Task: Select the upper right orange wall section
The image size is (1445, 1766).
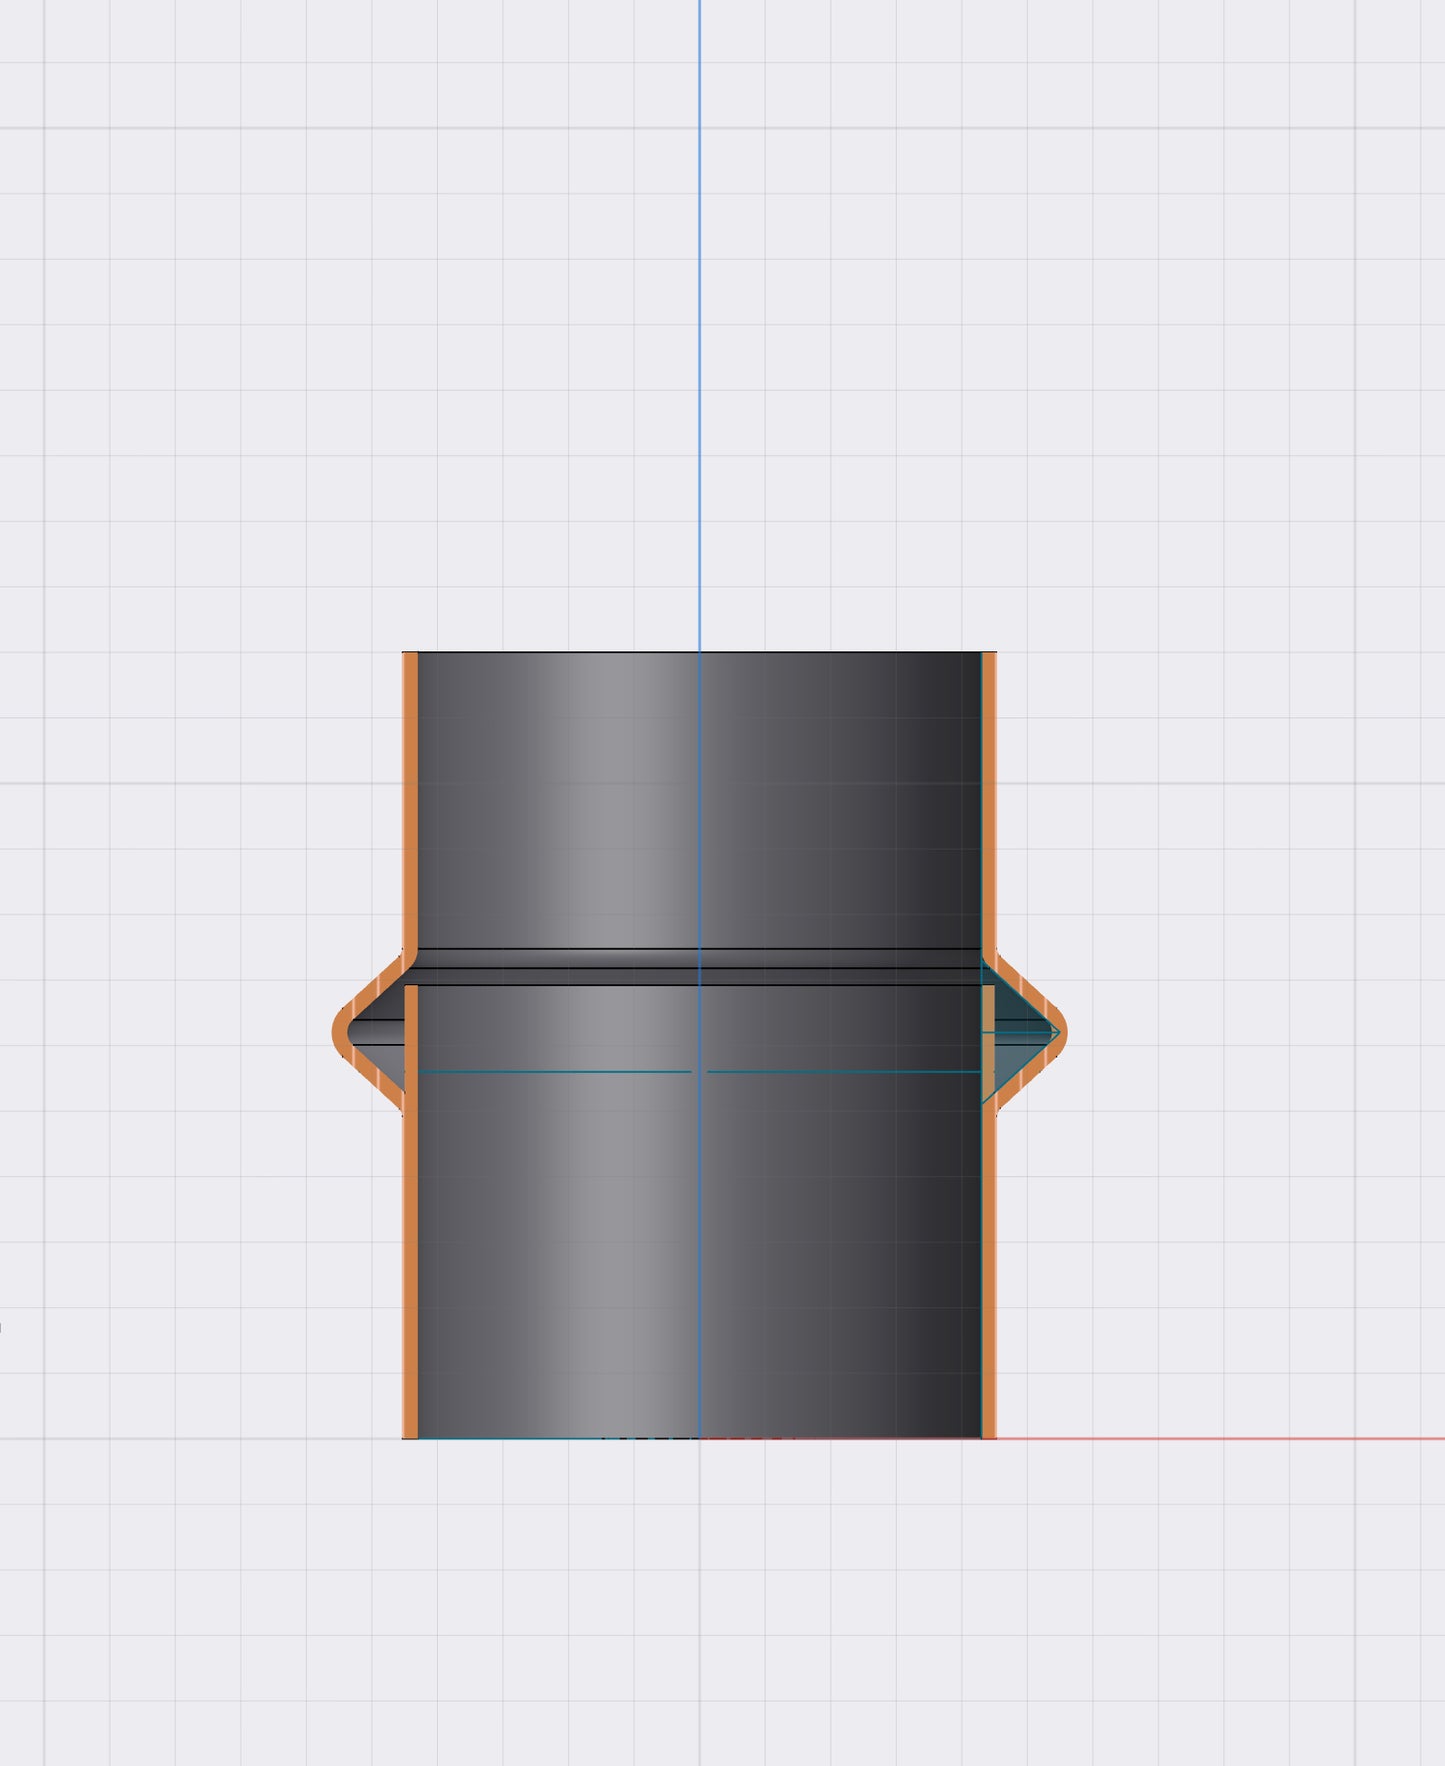Action: coord(989,800)
